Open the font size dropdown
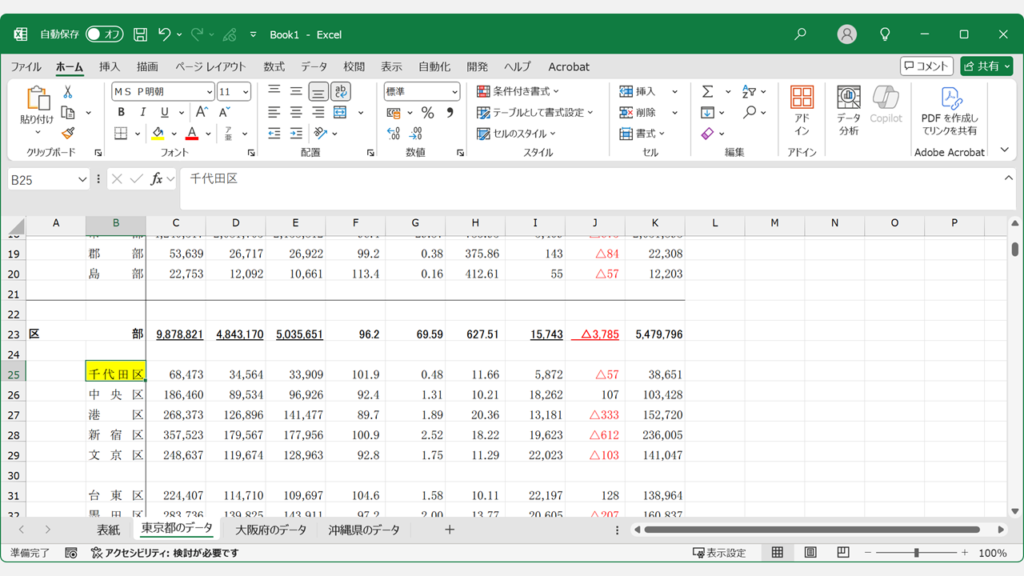1024x576 pixels. [x=246, y=92]
